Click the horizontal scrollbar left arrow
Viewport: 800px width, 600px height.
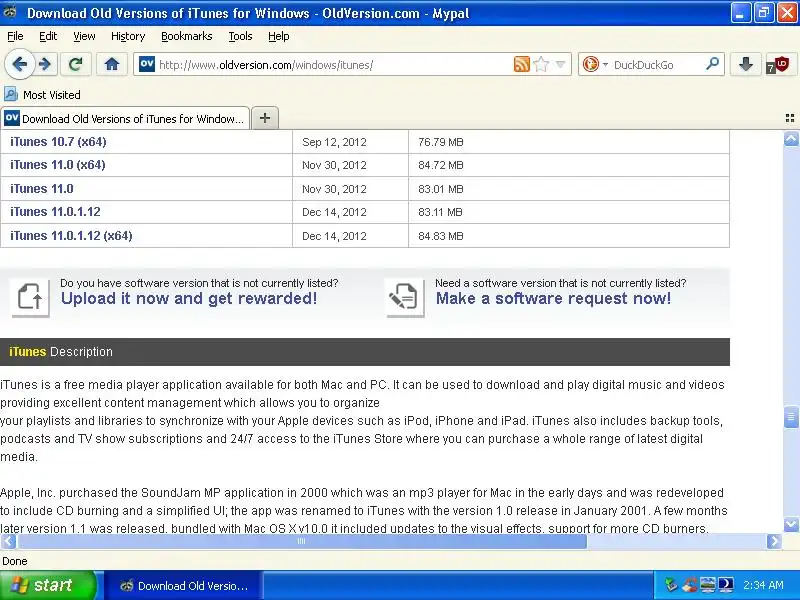pyautogui.click(x=9, y=541)
